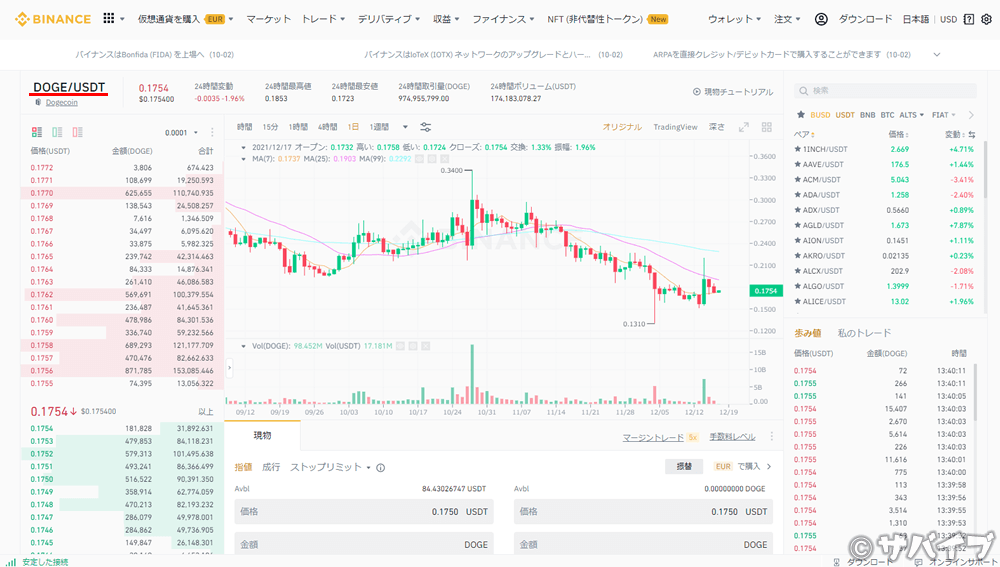This screenshot has width=1000, height=567.
Task: Expand the announcements bar chevron
Action: [937, 55]
